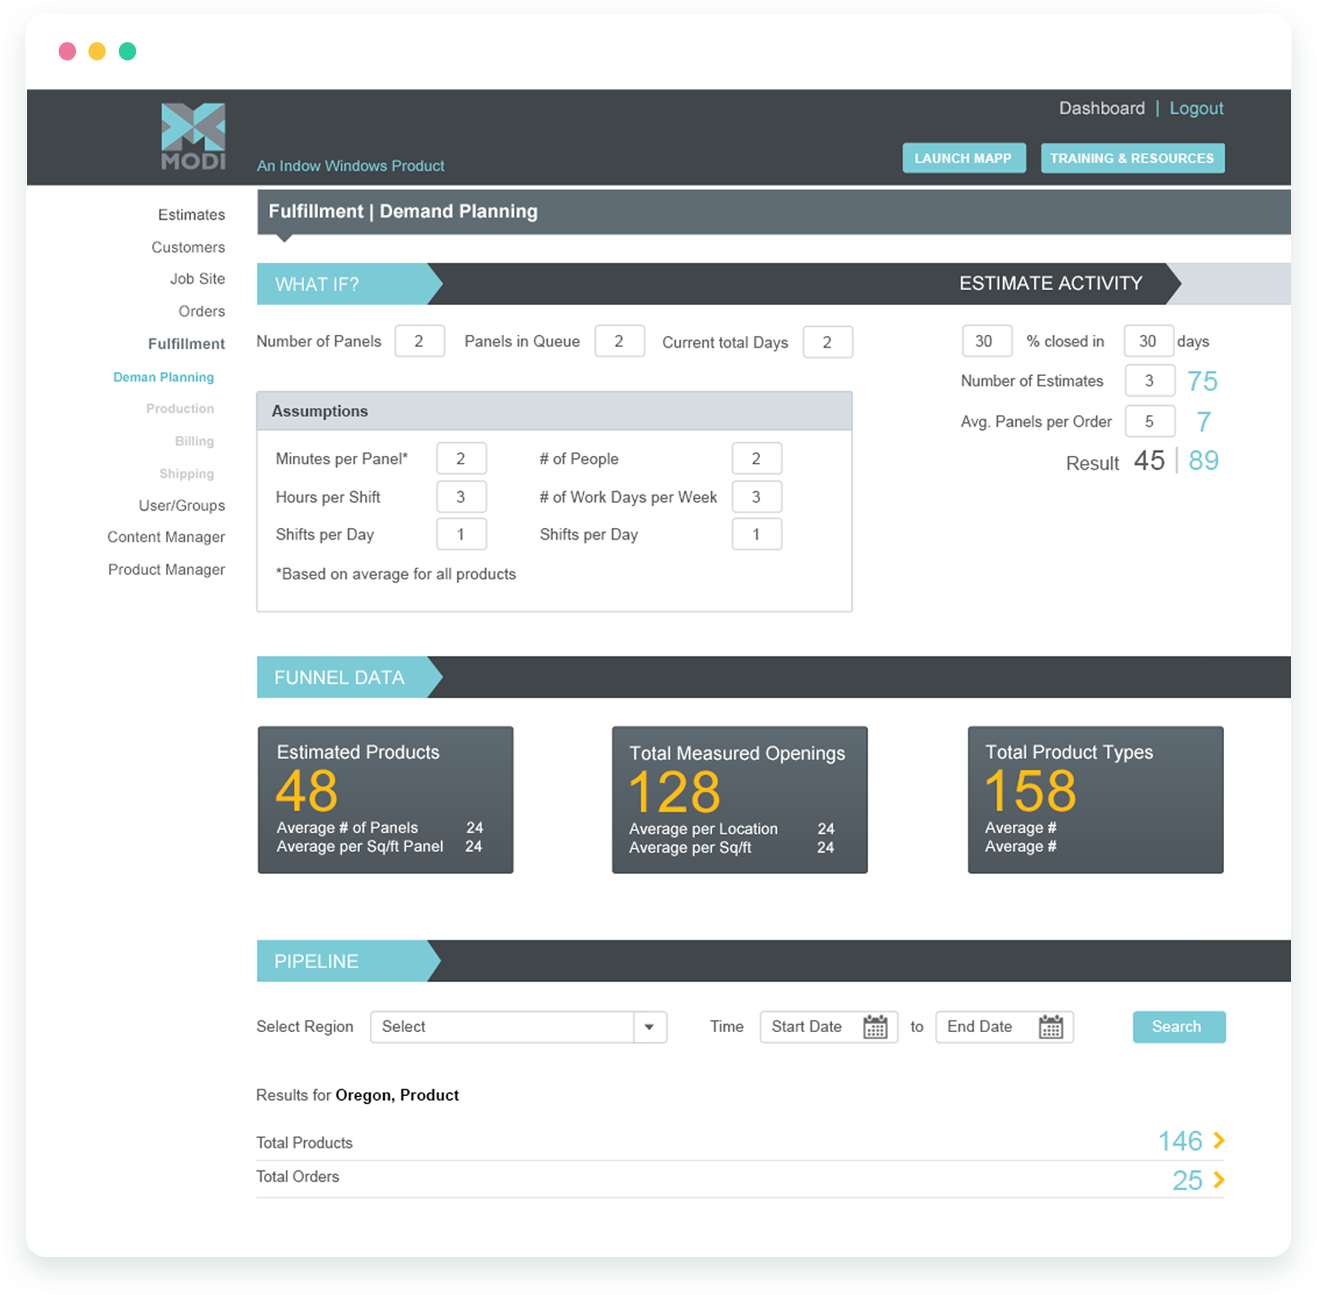
Task: Open Estimates in the sidebar
Action: tap(191, 215)
